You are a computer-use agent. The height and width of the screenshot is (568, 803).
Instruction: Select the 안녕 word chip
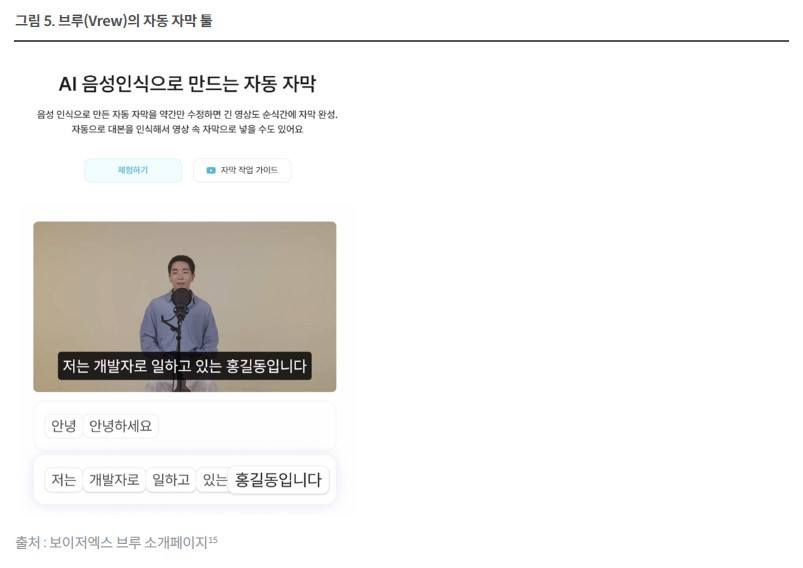(64, 426)
